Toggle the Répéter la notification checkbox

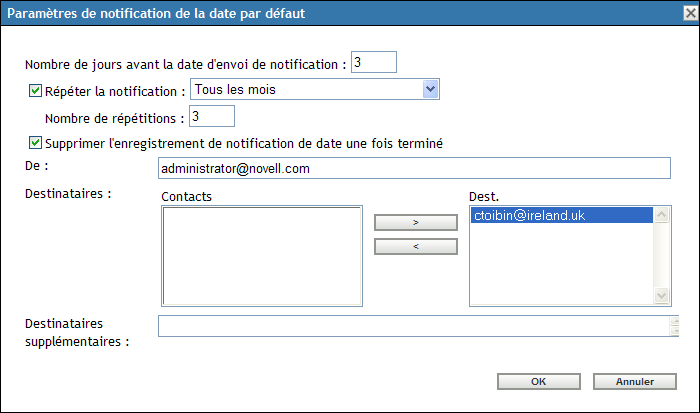pyautogui.click(x=35, y=90)
